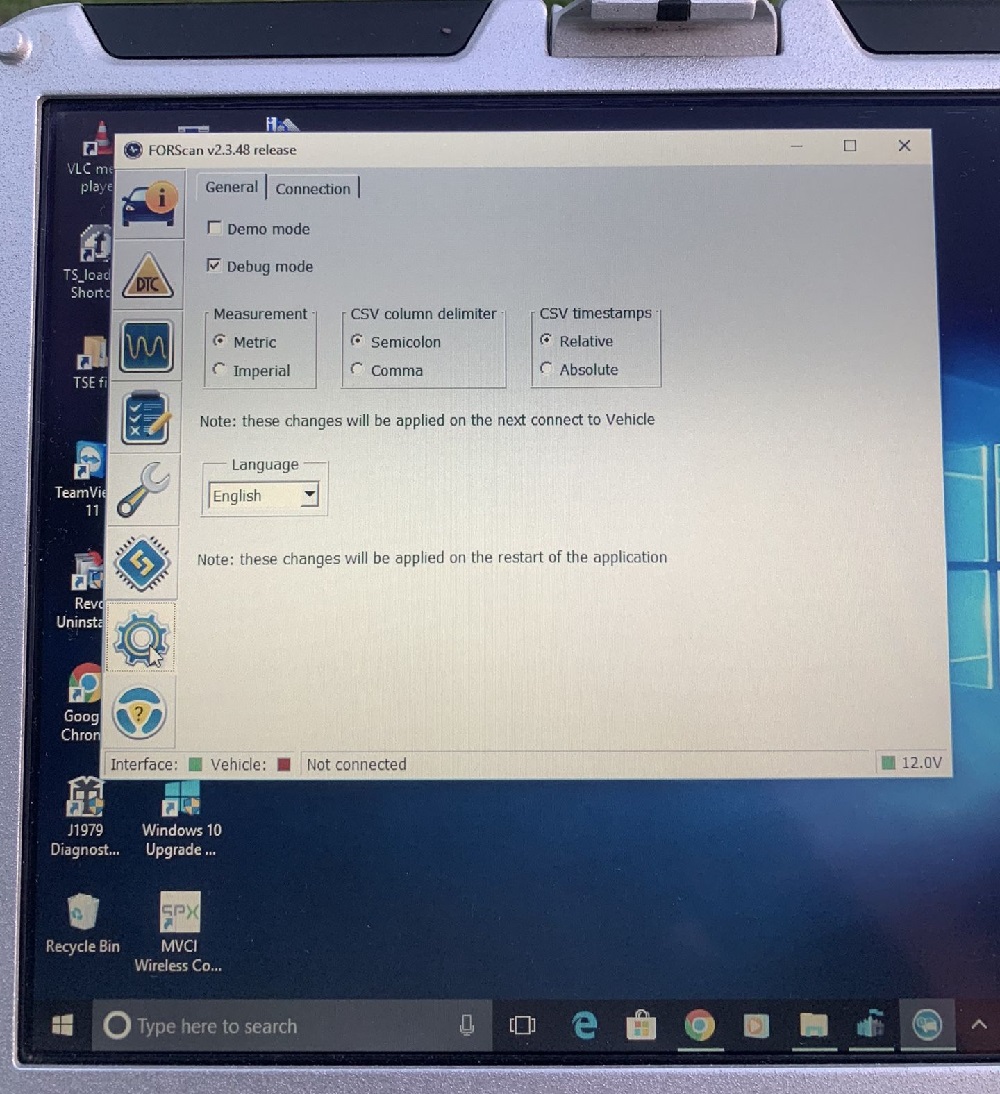Click the 12.0V voltage indicator

pos(912,762)
